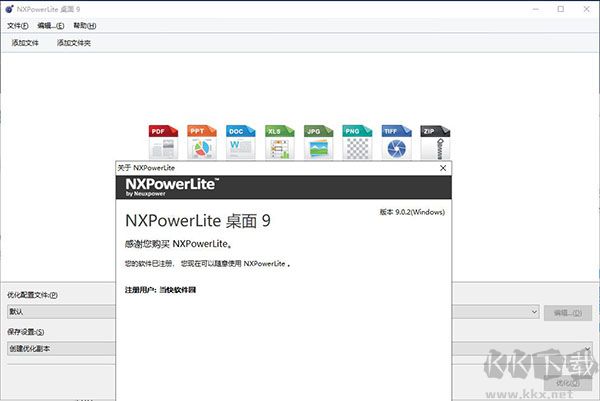Click the DOC file type icon
Image resolution: width=600 pixels, height=401 pixels.
tap(241, 142)
